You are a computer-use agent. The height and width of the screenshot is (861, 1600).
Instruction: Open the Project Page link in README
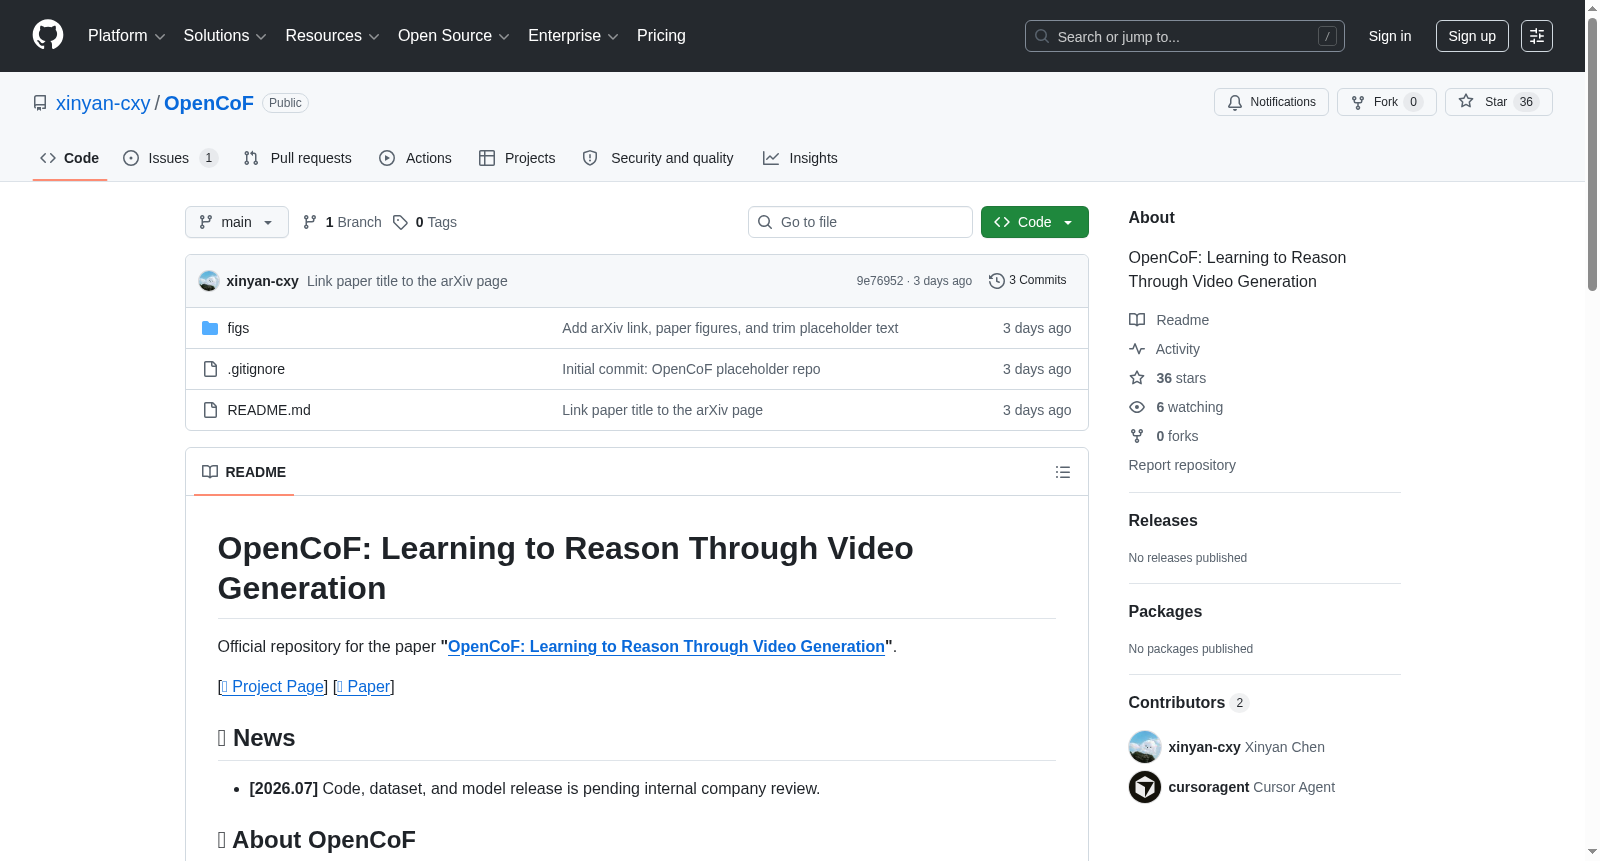coord(273,686)
